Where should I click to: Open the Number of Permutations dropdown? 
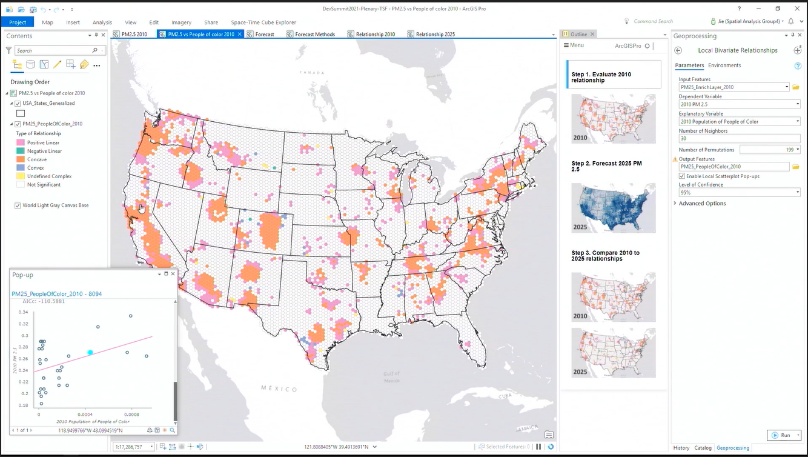797,149
